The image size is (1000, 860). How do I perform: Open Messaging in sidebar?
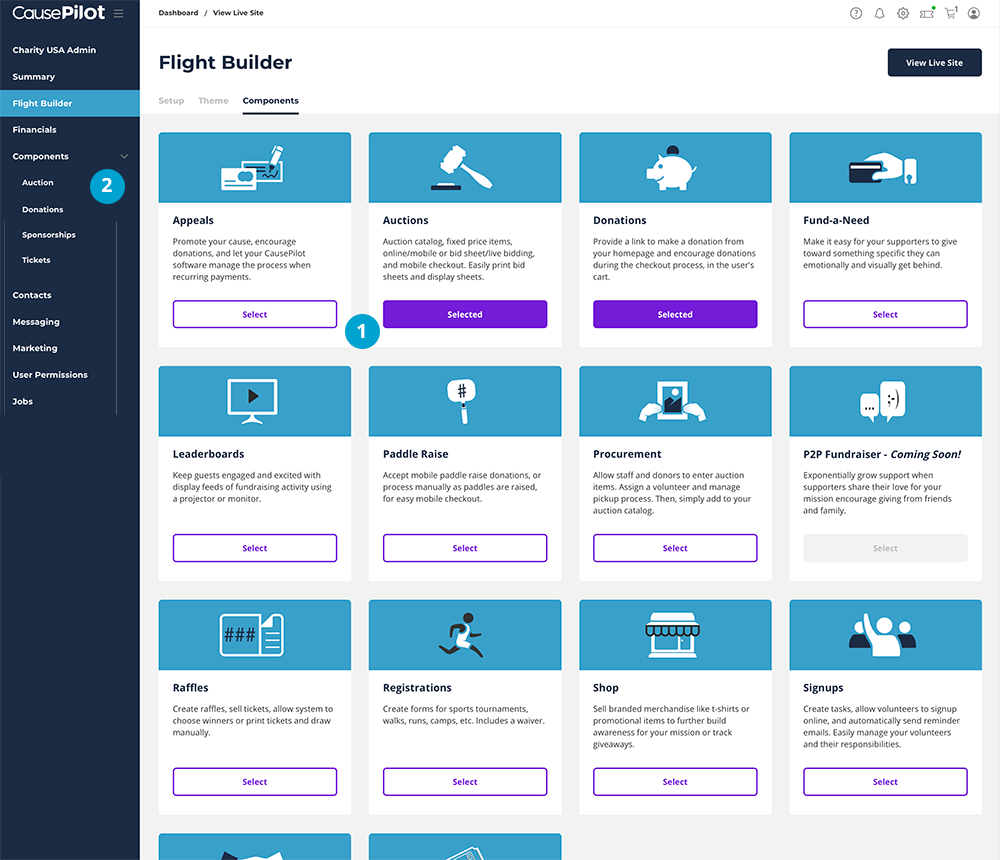36,322
